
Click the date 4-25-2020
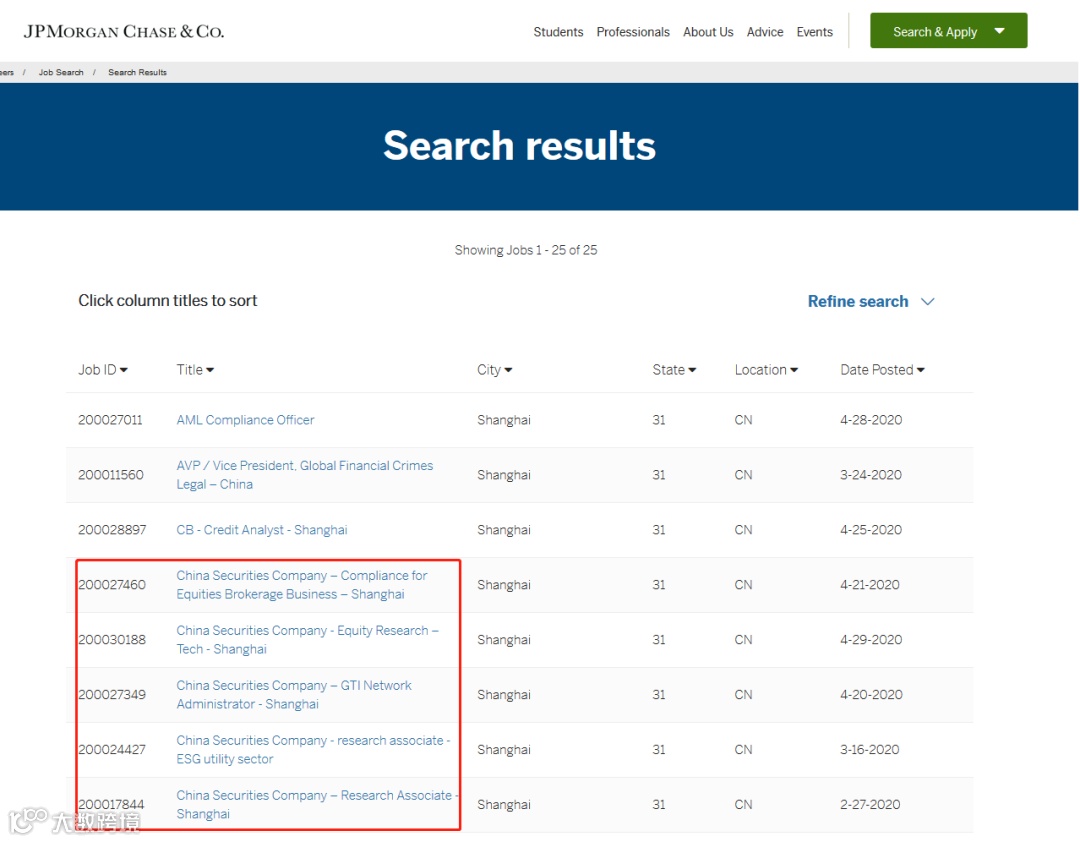(871, 530)
